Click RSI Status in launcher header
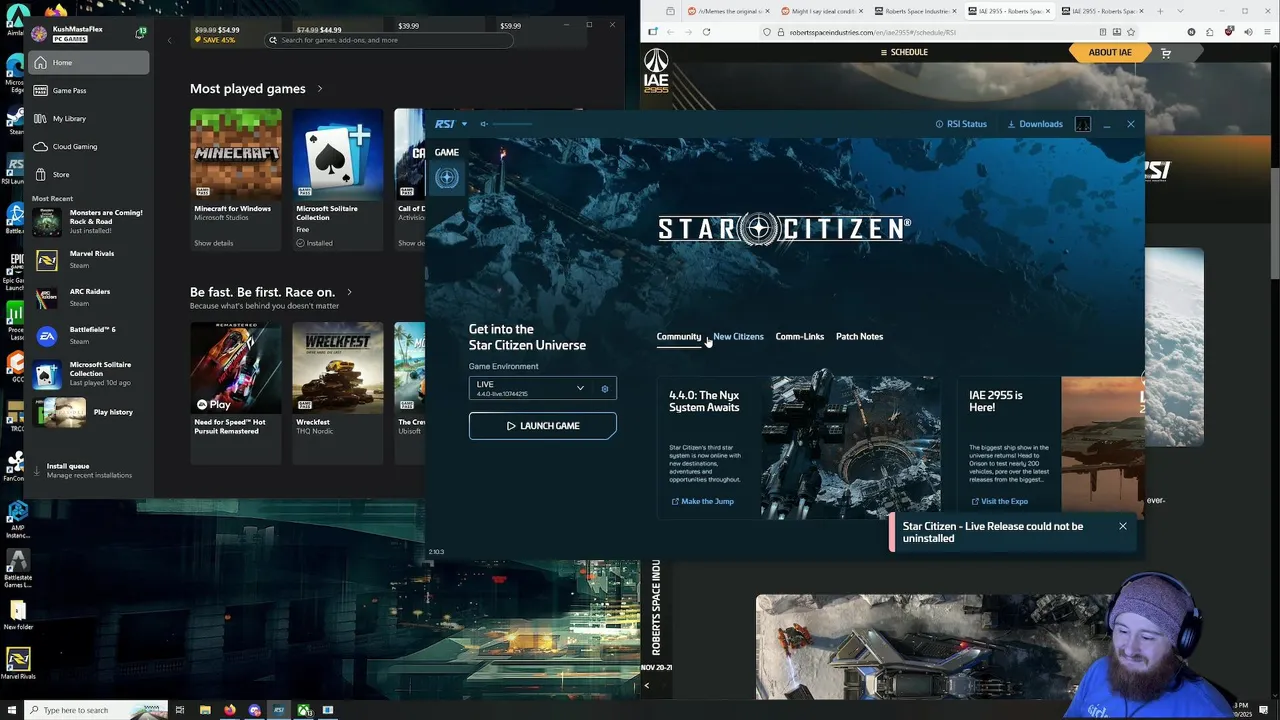The image size is (1280, 720). (x=961, y=124)
